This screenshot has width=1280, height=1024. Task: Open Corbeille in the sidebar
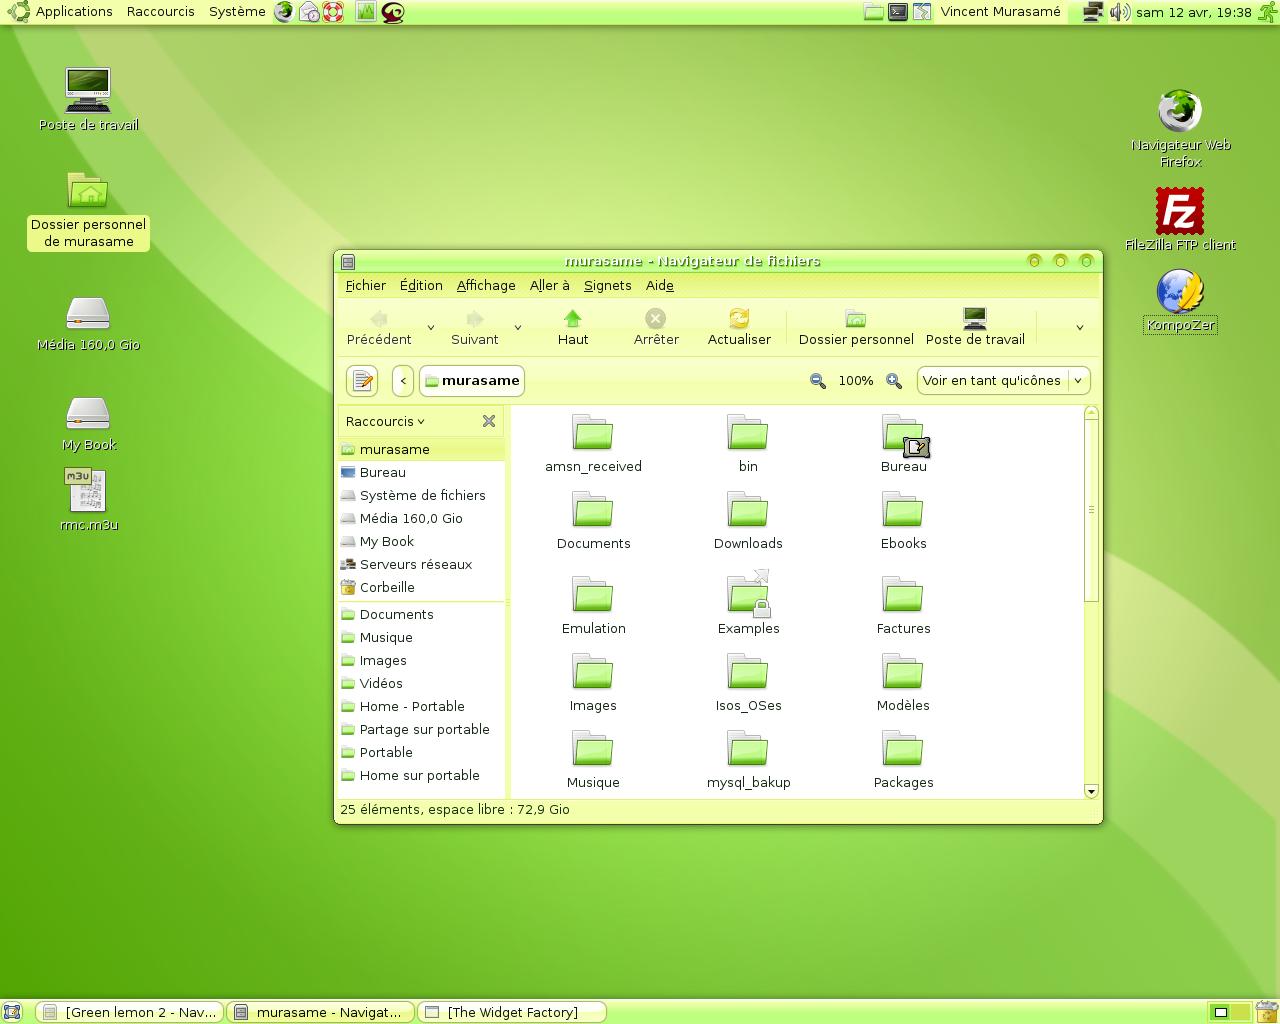click(421, 587)
